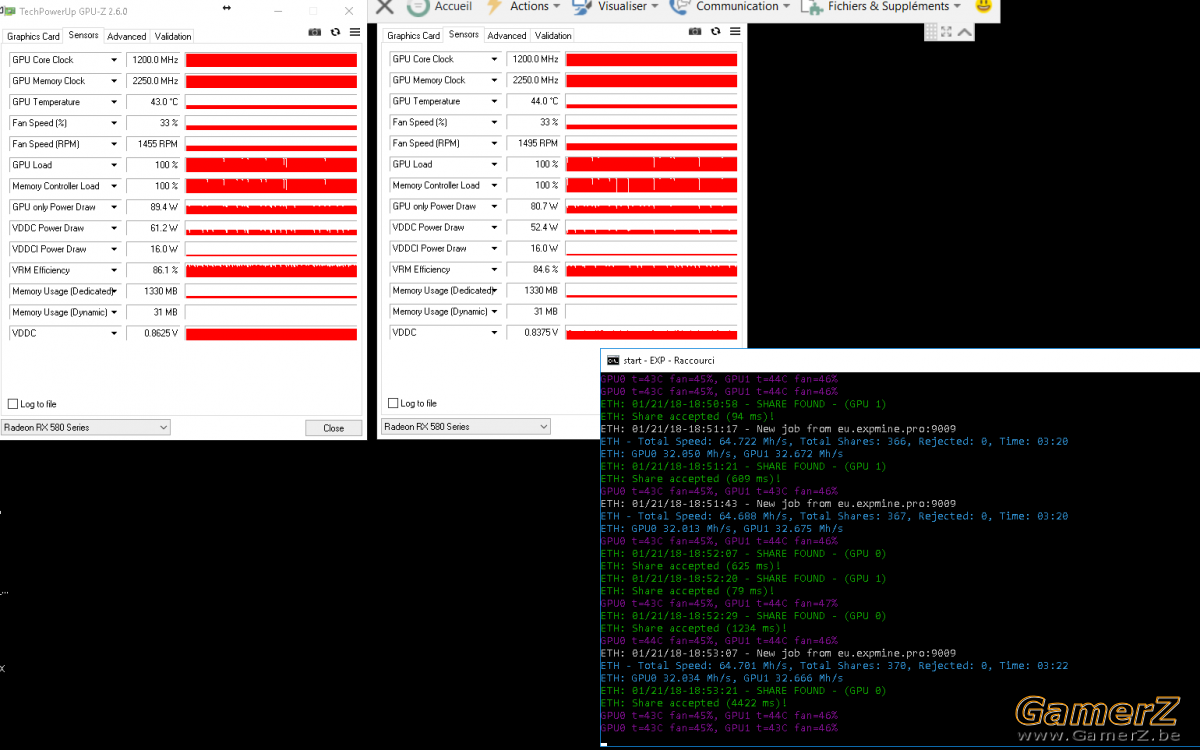The width and height of the screenshot is (1200, 750).
Task: Click the 61.2 W VDDC power value
Action: (x=154, y=228)
